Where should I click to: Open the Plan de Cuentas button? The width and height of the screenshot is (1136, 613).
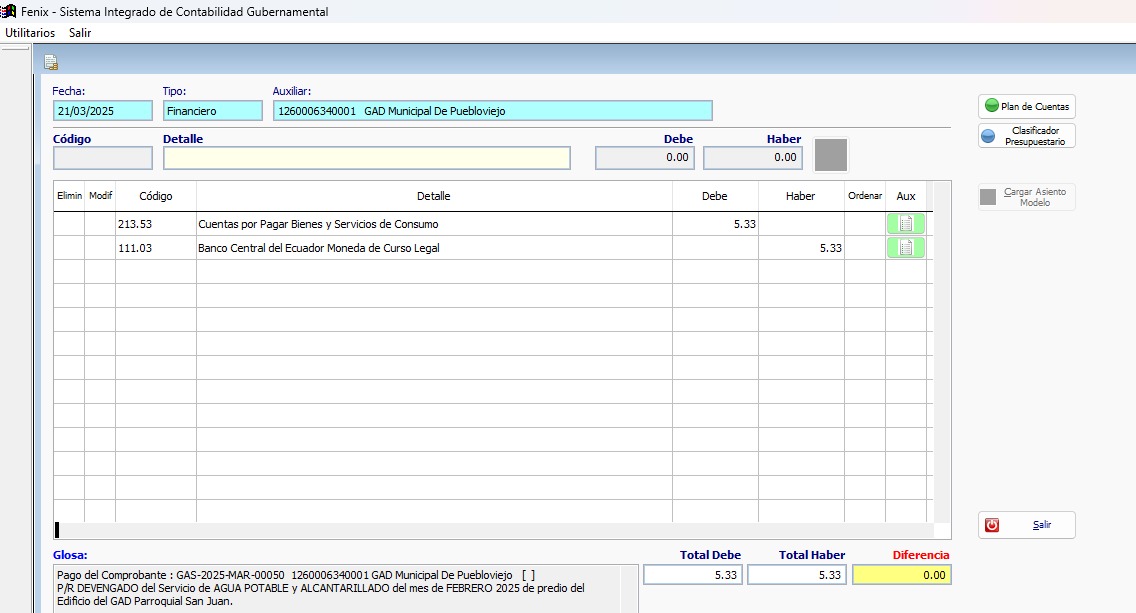(1026, 106)
